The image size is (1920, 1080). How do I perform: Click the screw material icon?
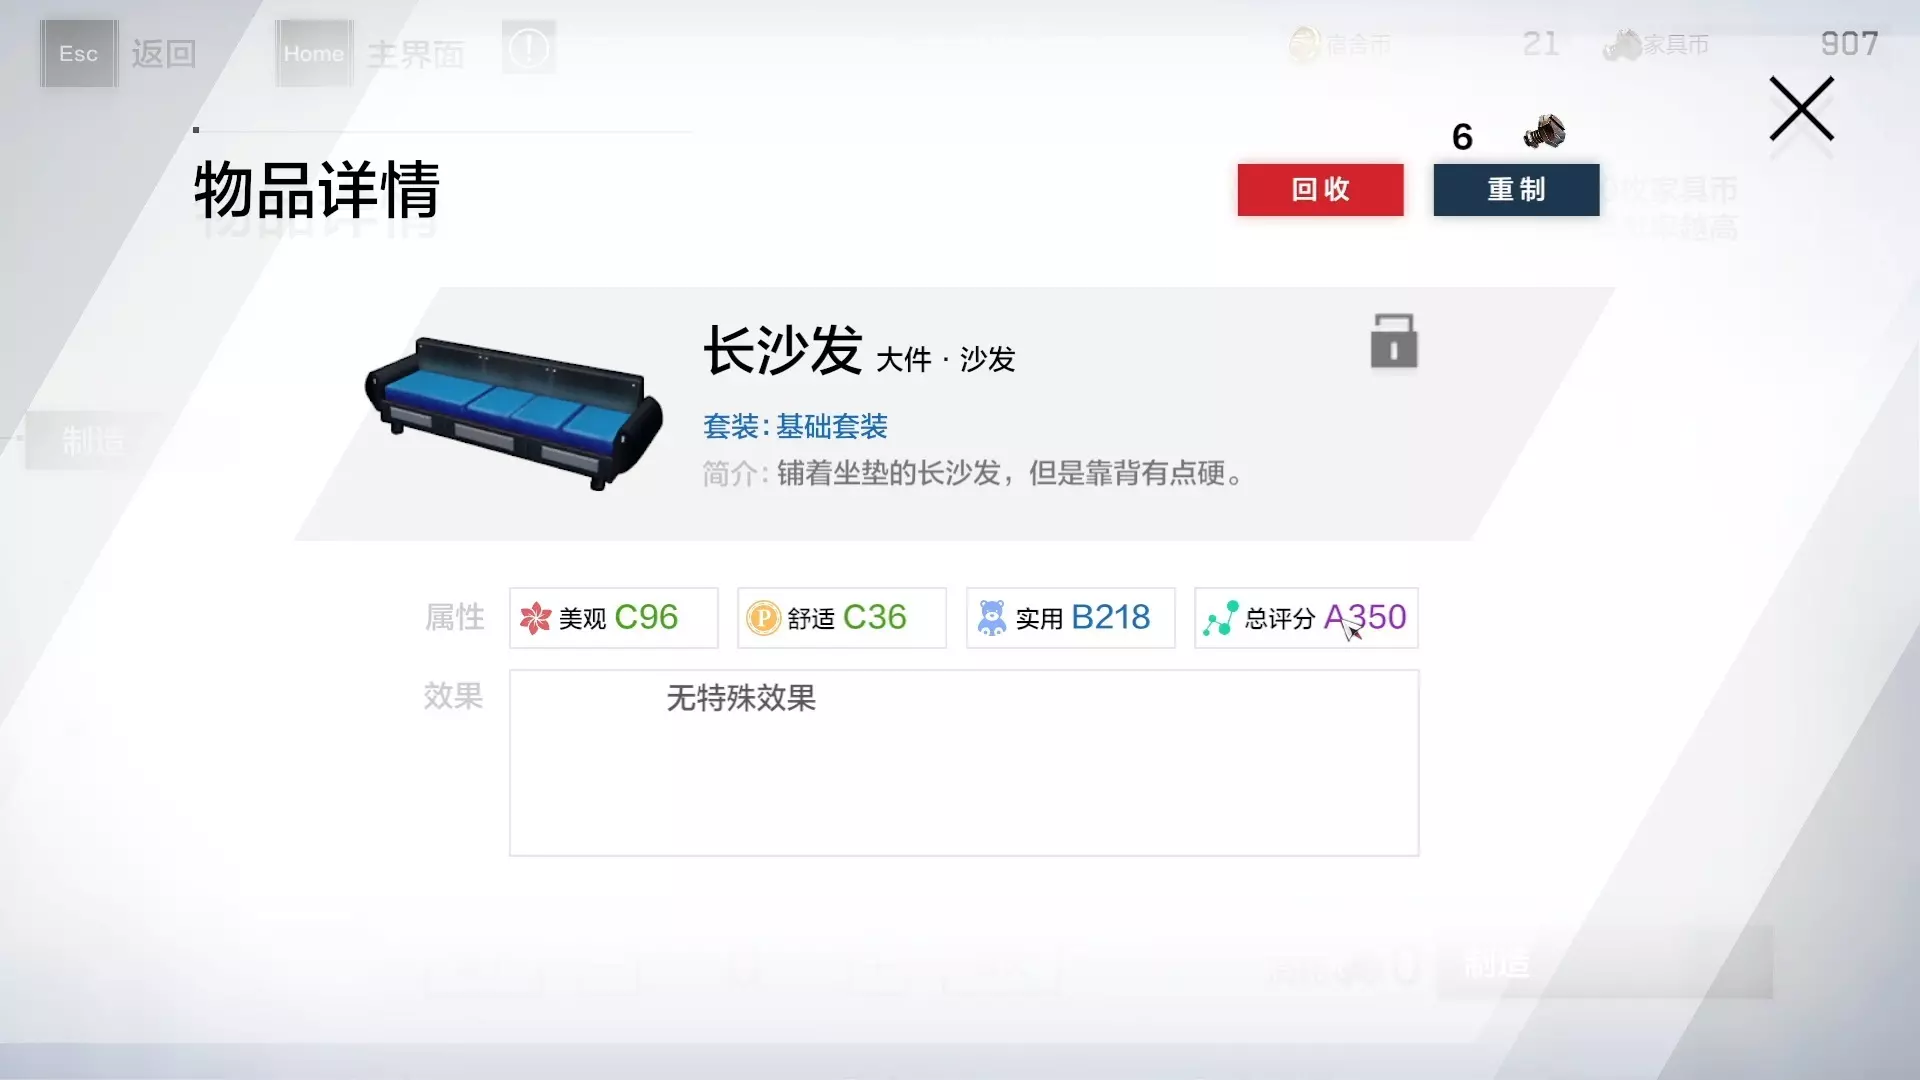pos(1544,132)
